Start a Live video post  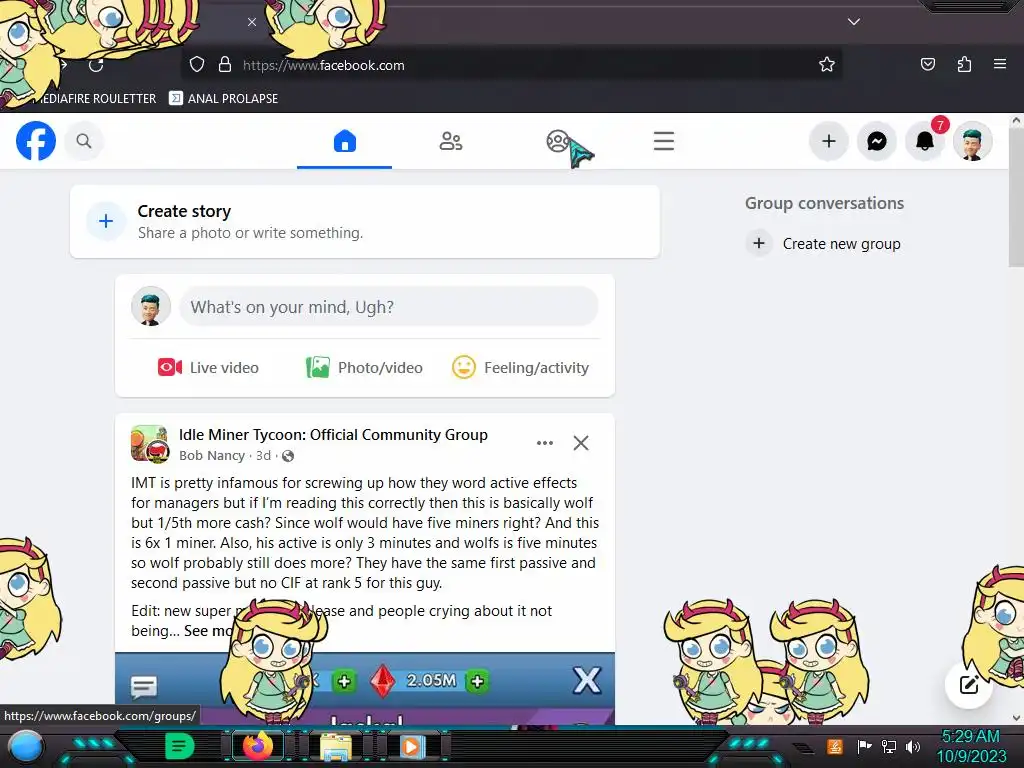[x=208, y=368]
